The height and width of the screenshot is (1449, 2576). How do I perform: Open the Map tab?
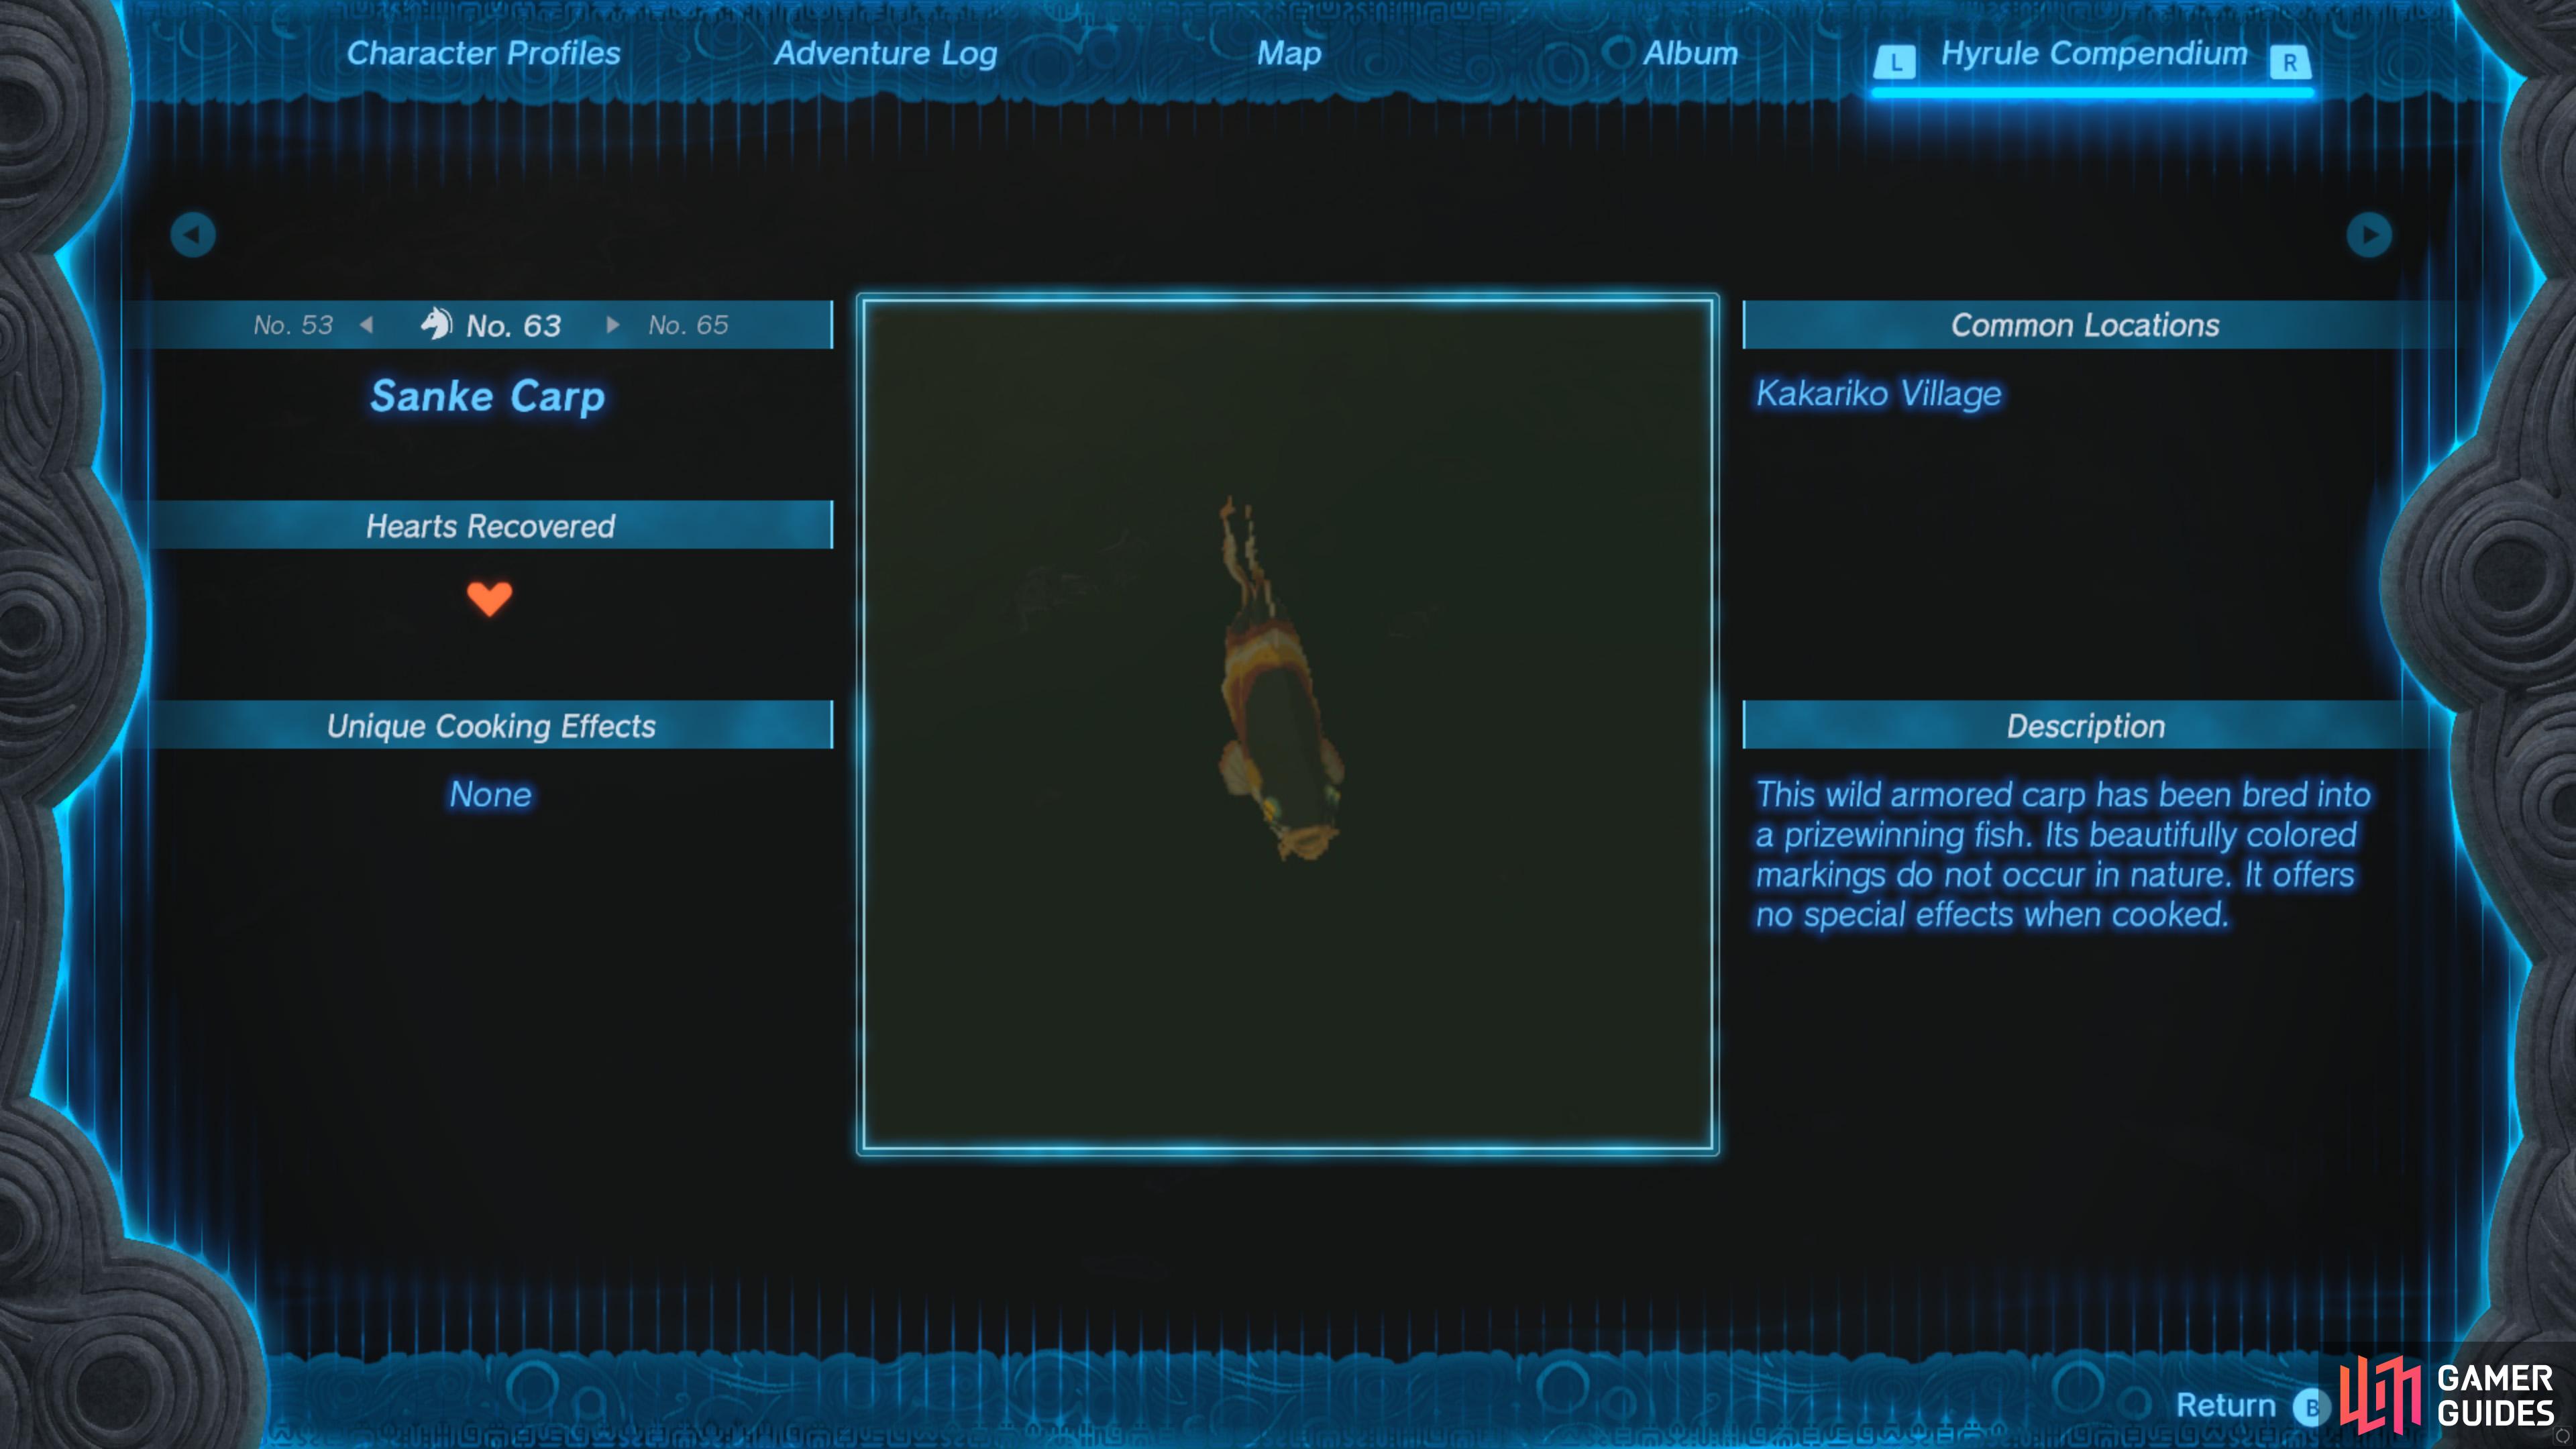1288,54
